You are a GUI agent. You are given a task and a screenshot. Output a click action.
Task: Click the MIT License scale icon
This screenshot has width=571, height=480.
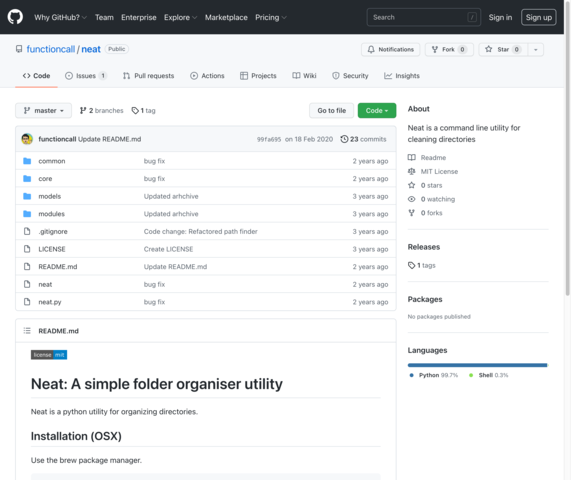pyautogui.click(x=411, y=171)
